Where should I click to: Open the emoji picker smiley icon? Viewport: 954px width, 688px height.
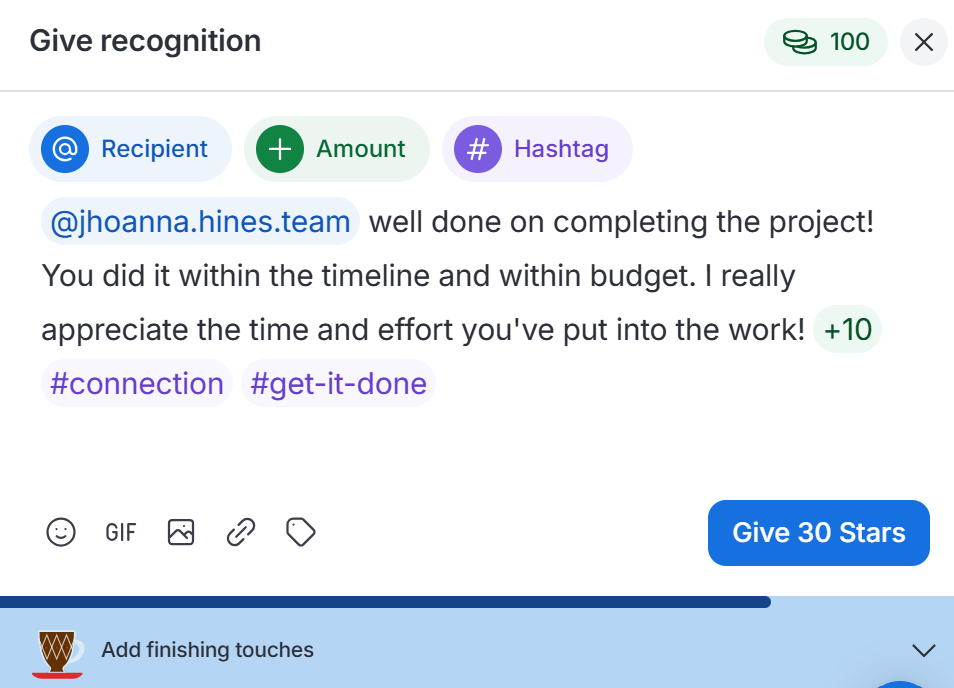tap(61, 532)
